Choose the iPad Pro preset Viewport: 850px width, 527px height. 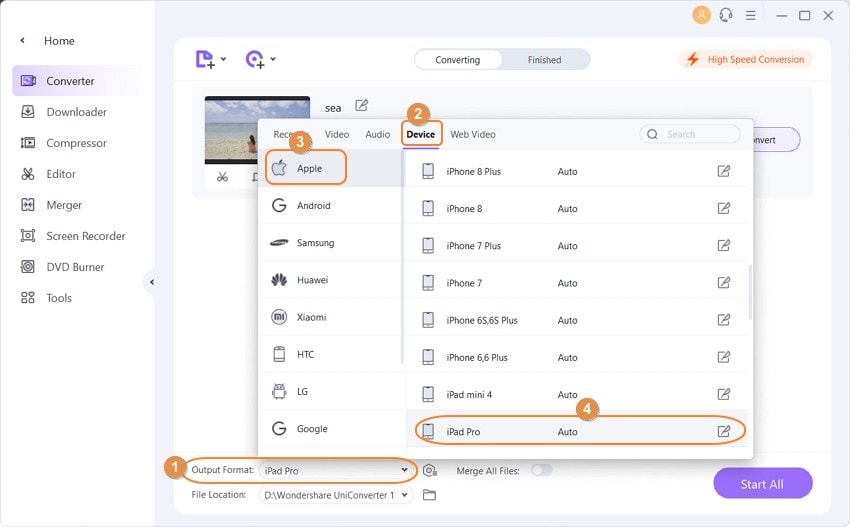(577, 432)
